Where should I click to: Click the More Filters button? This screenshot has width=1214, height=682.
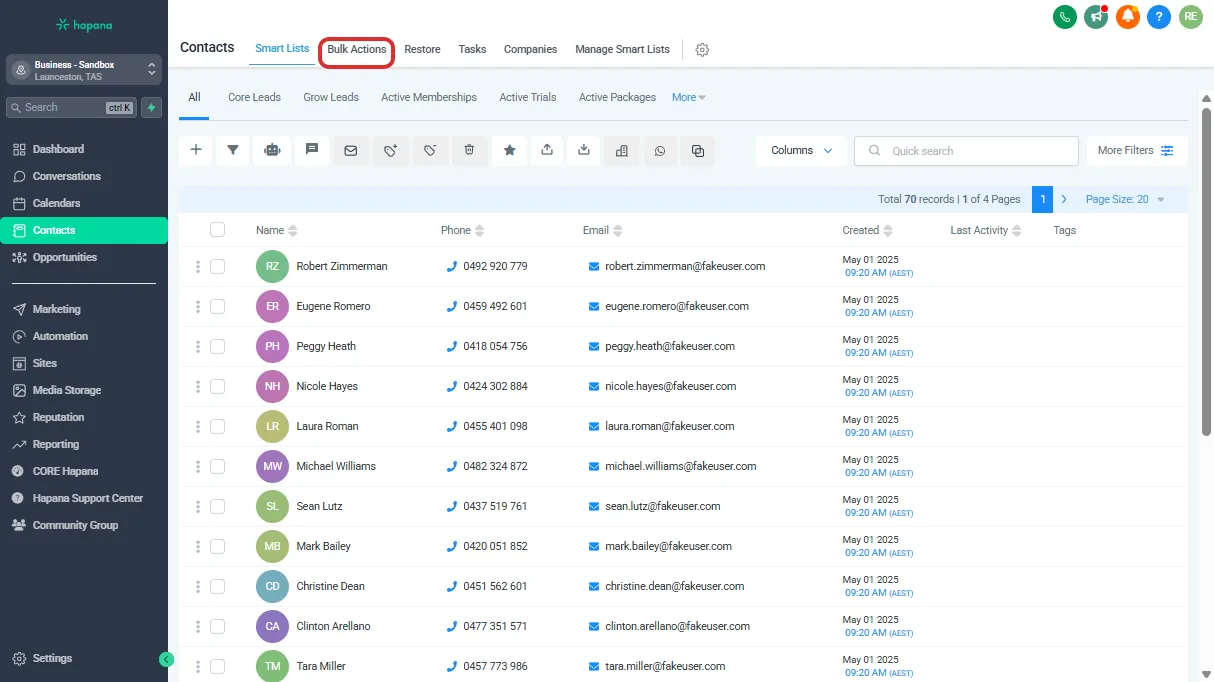pyautogui.click(x=1136, y=151)
